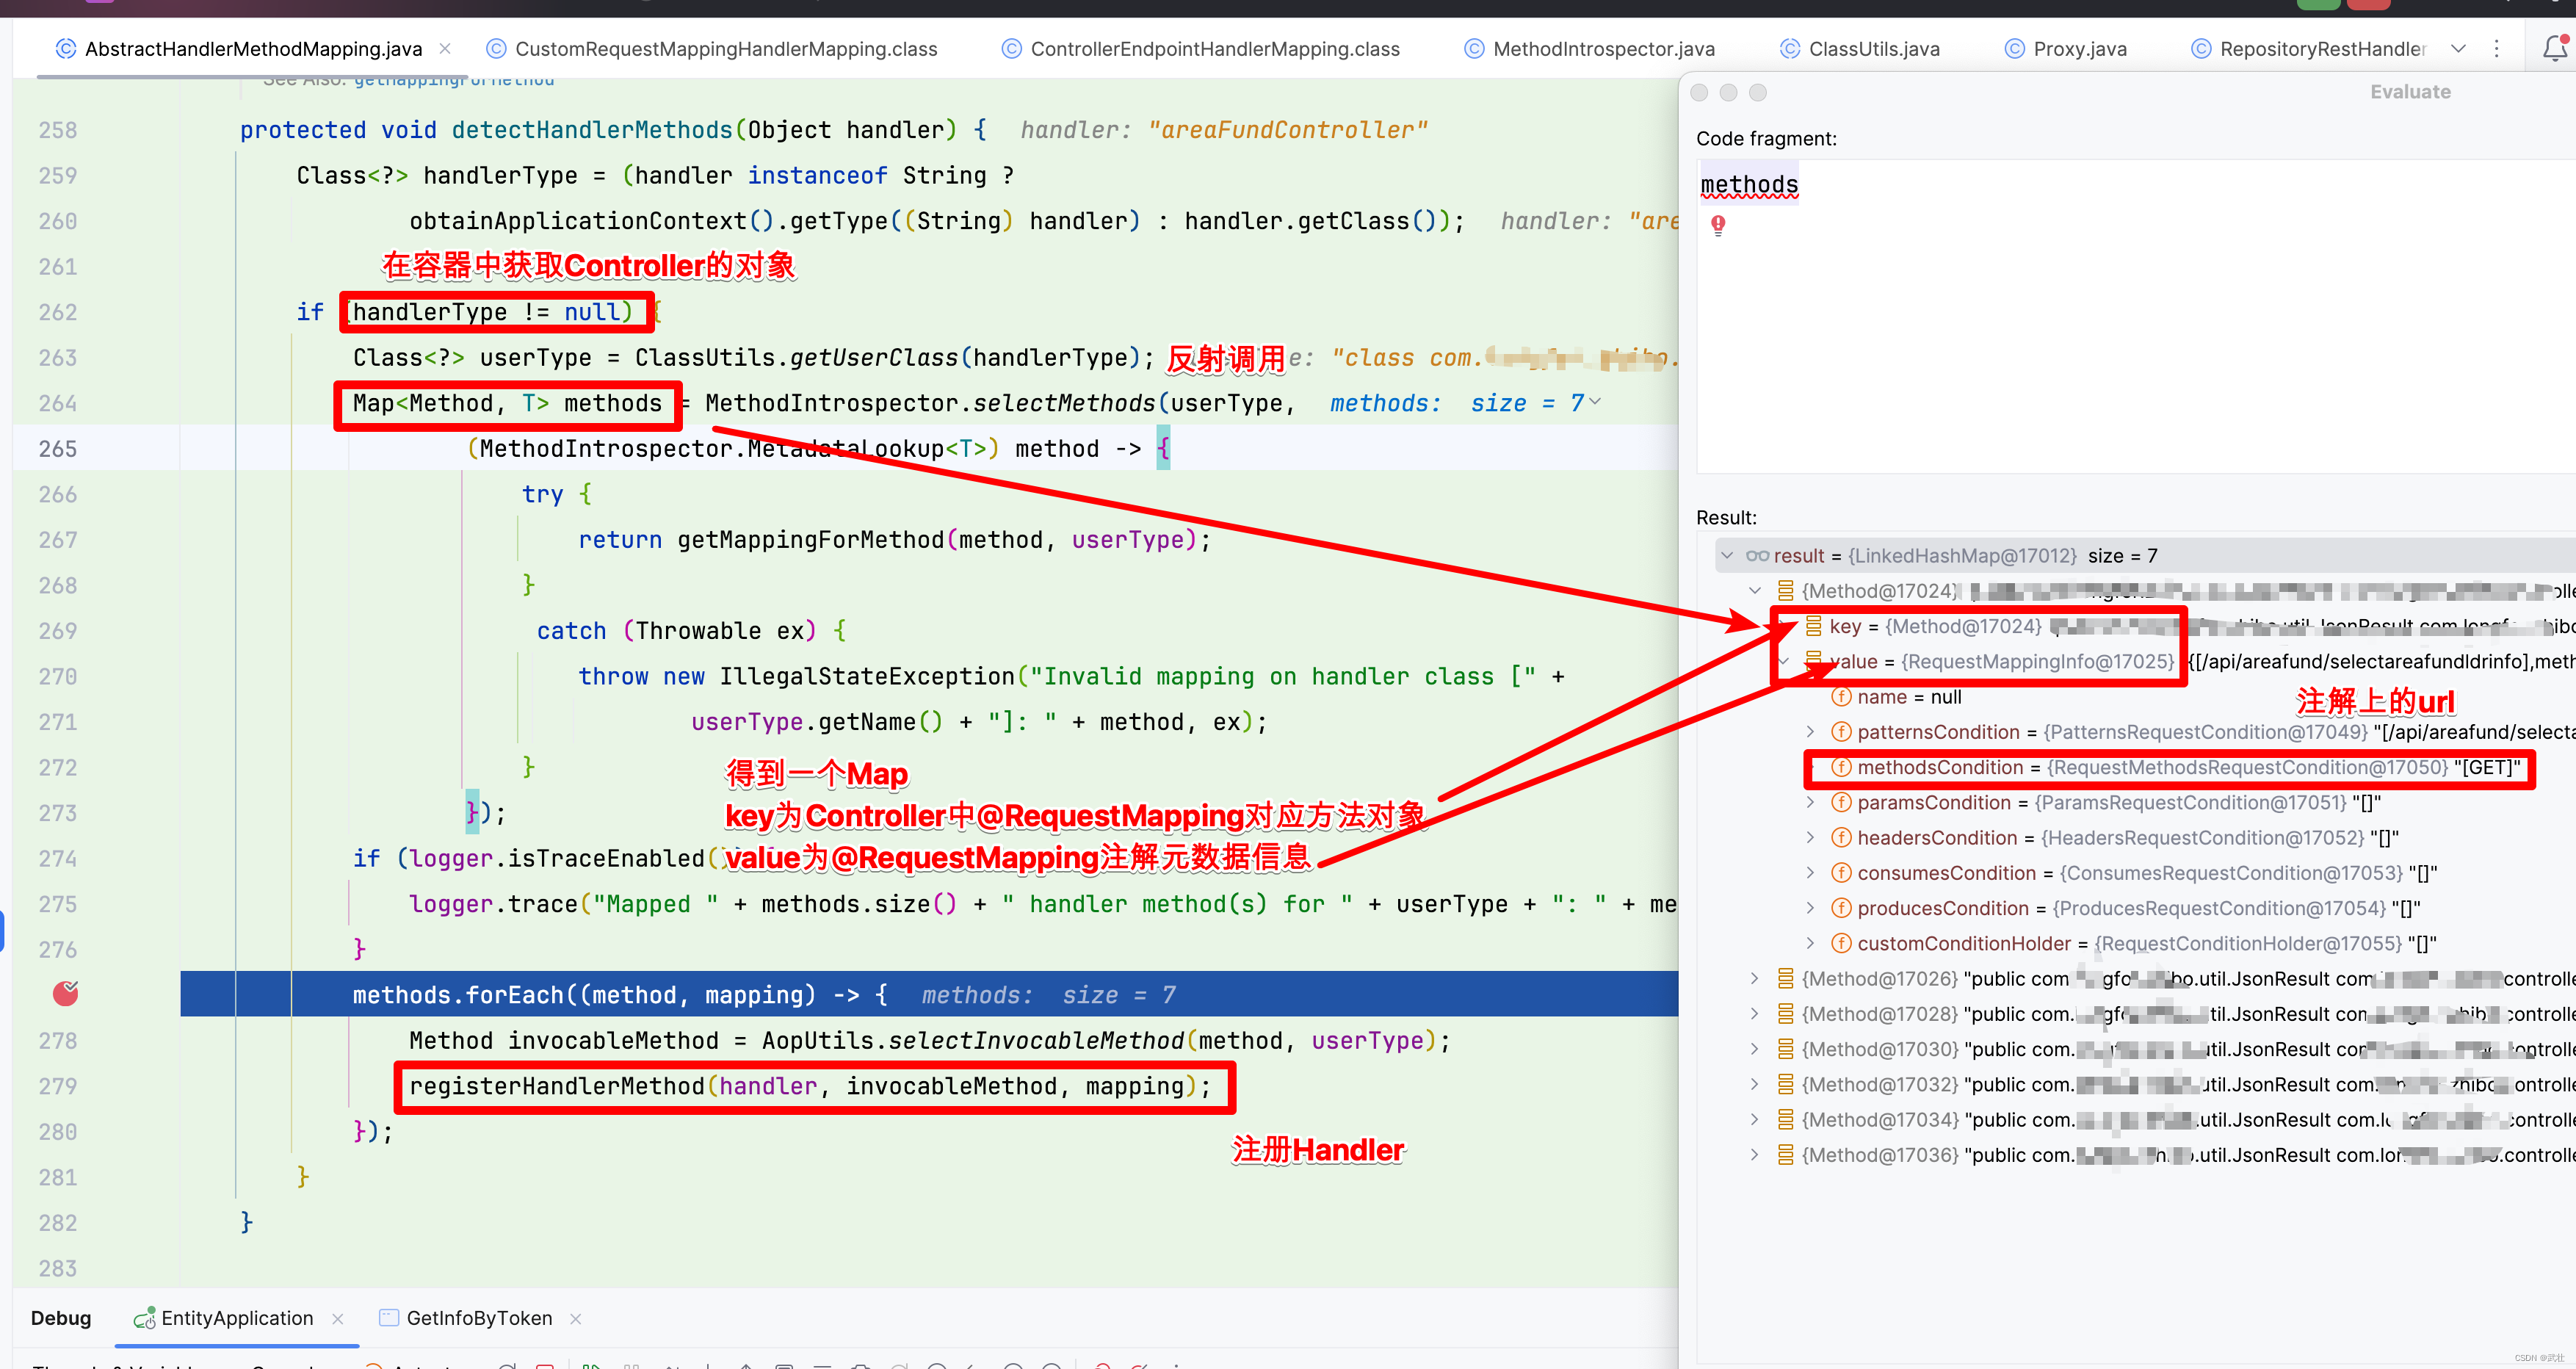Expand the producesCondition field

(1810, 908)
